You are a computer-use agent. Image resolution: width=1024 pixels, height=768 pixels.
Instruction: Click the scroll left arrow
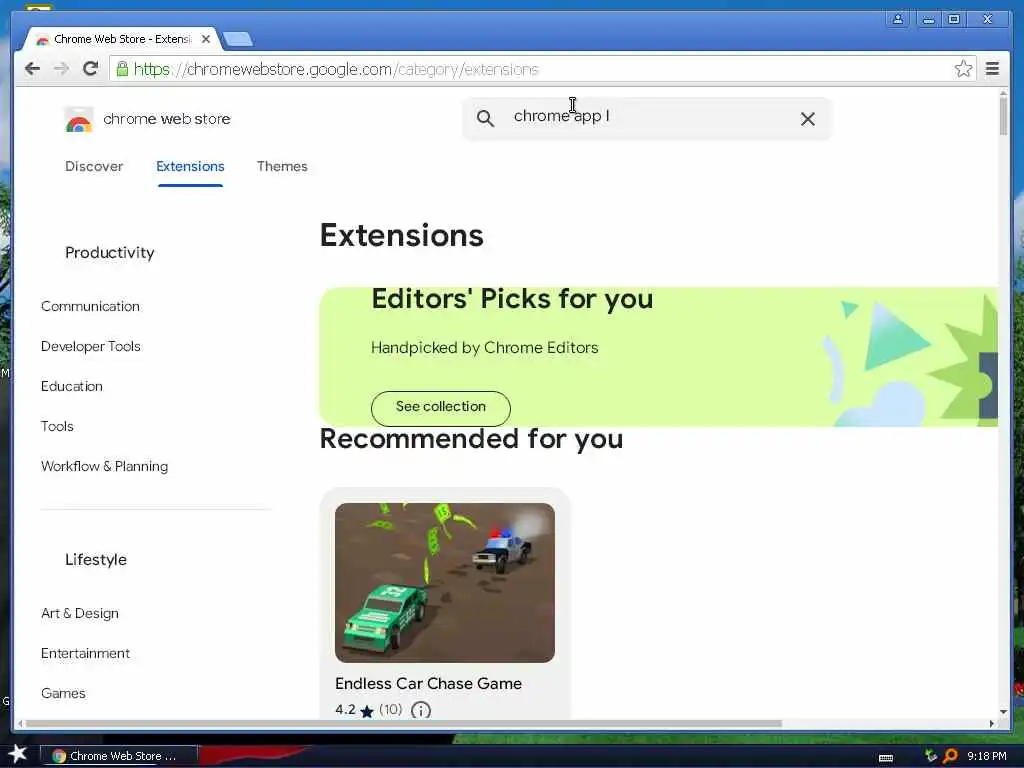tap(20, 724)
